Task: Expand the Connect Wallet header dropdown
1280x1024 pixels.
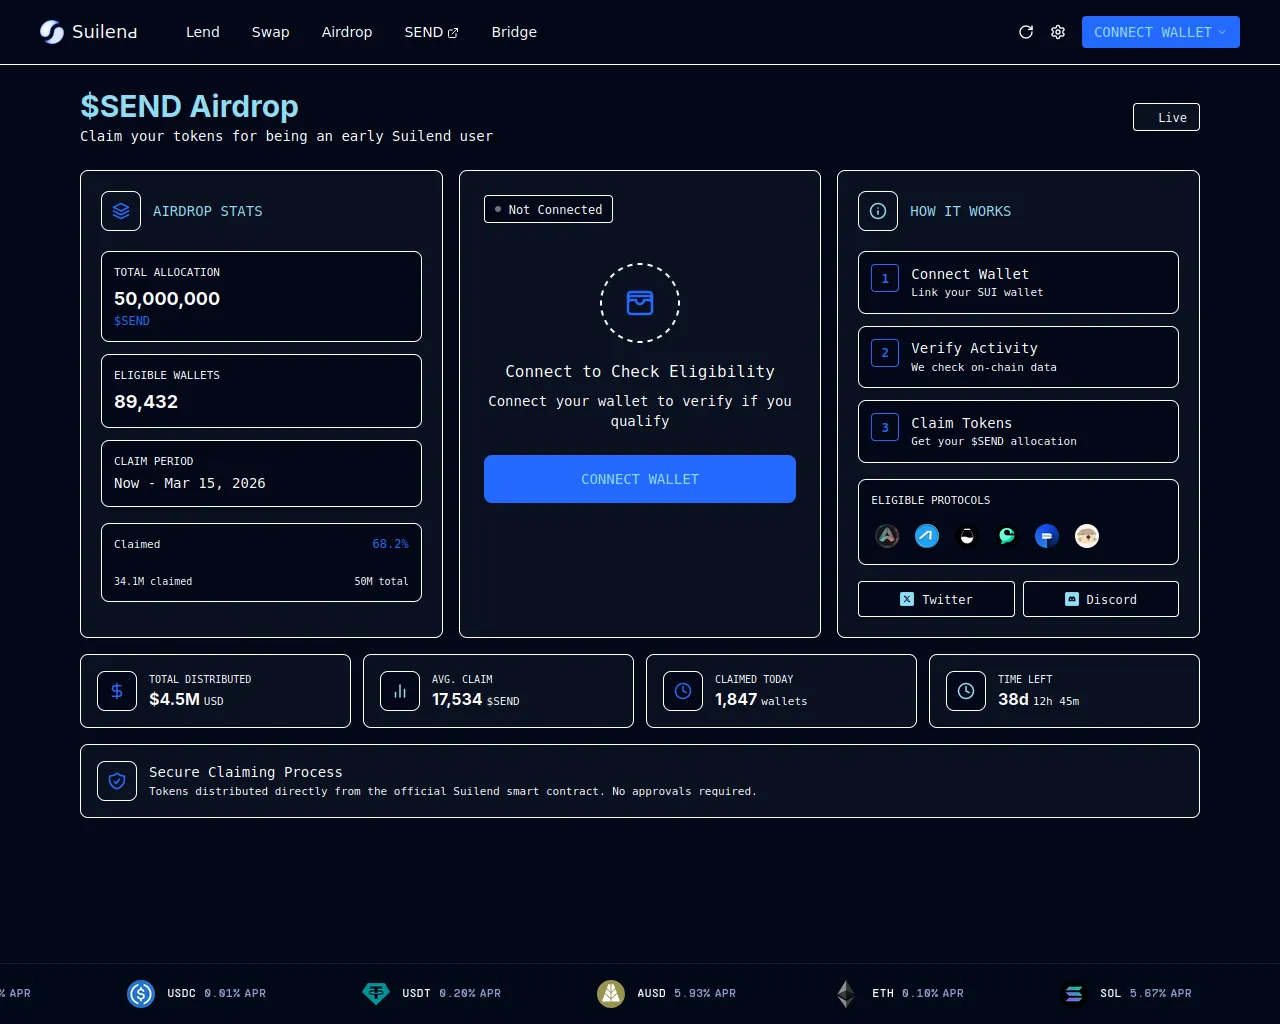Action: tap(1160, 32)
